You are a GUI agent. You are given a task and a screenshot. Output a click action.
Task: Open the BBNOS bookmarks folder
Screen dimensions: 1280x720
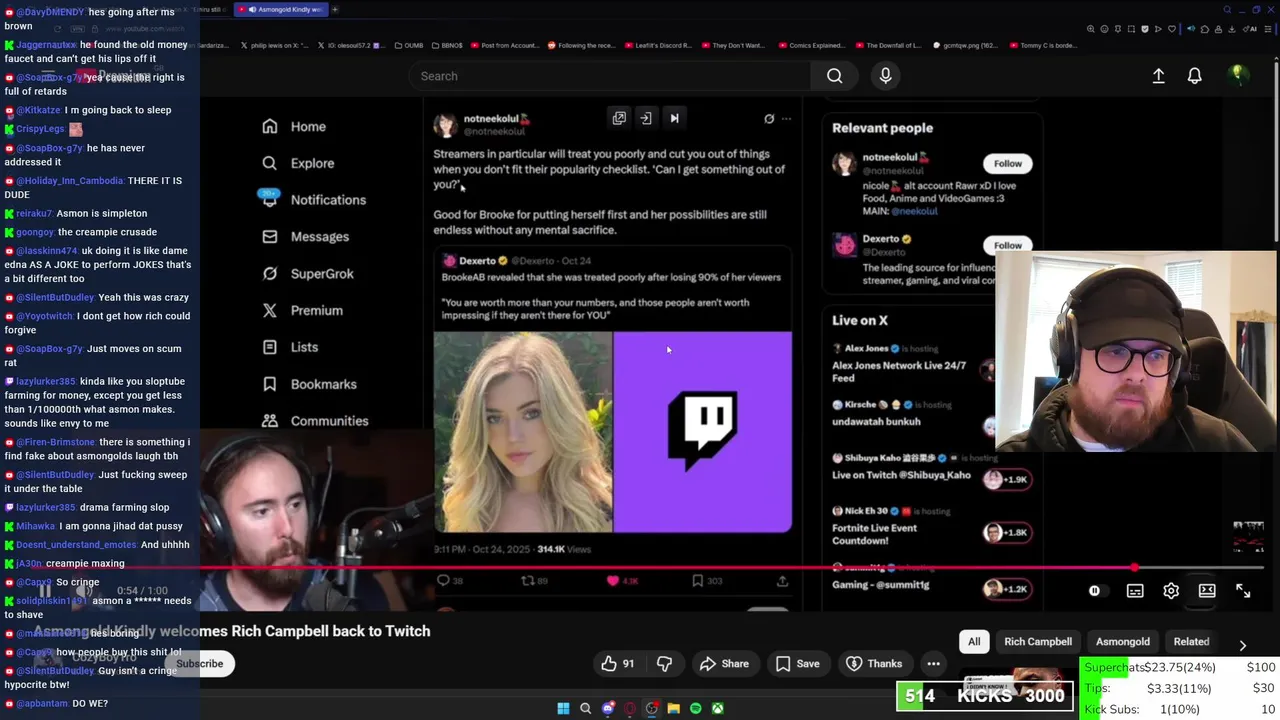coord(446,45)
